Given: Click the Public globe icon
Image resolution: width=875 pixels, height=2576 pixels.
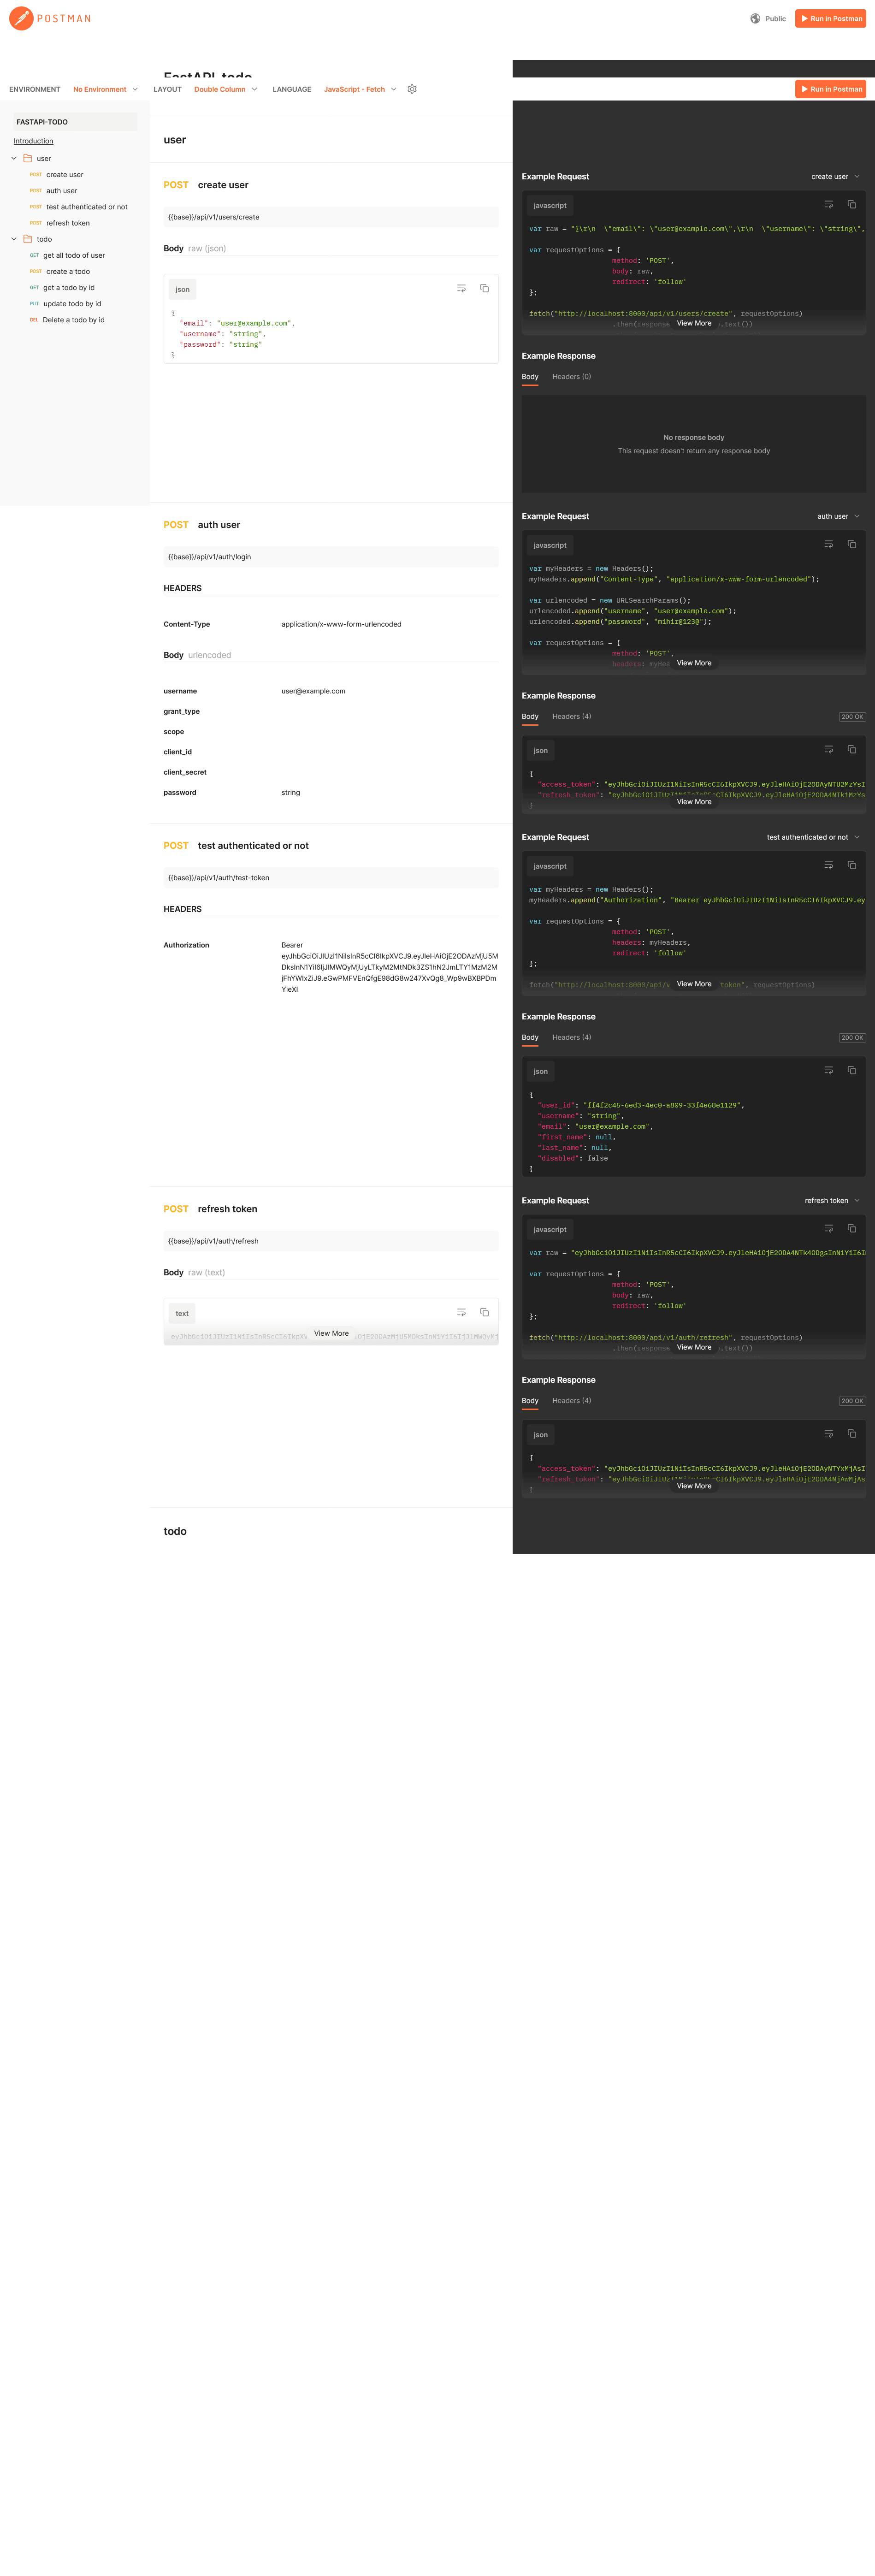Looking at the screenshot, I should (x=755, y=18).
